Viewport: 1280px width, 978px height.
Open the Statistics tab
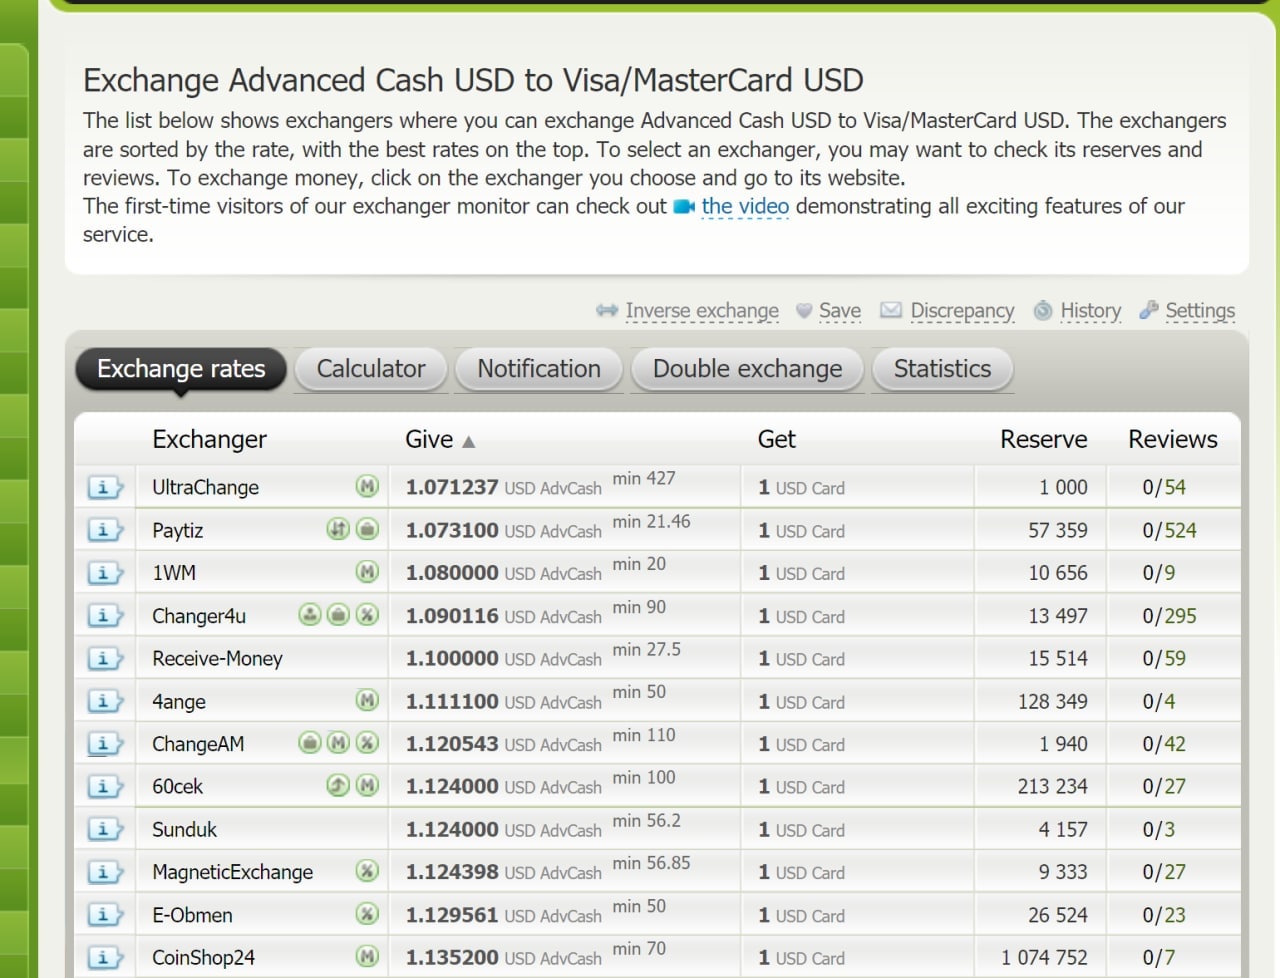pyautogui.click(x=942, y=369)
